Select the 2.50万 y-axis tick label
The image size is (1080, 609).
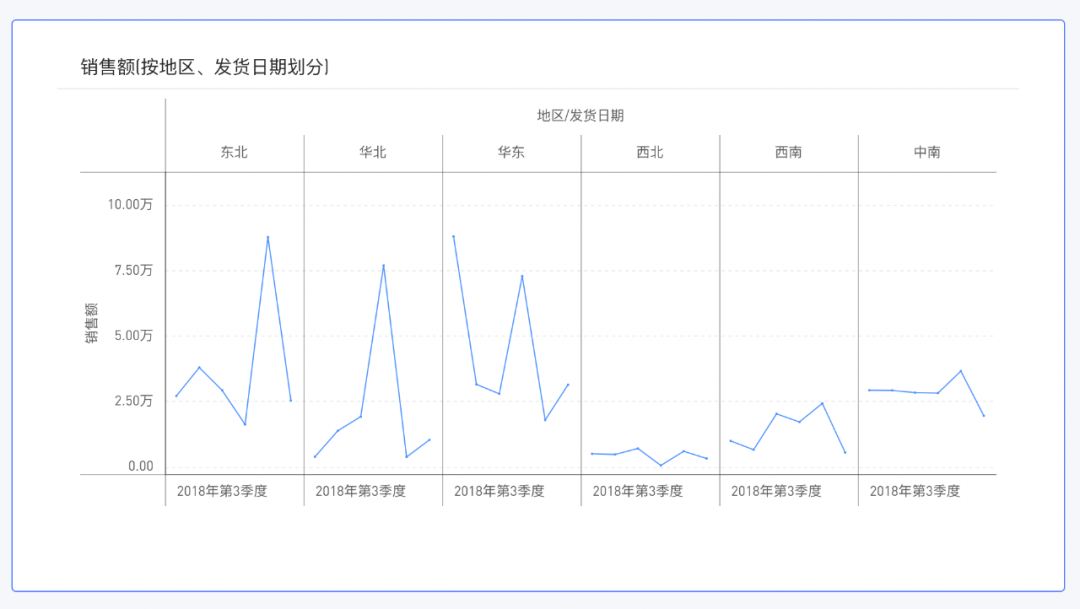point(133,401)
